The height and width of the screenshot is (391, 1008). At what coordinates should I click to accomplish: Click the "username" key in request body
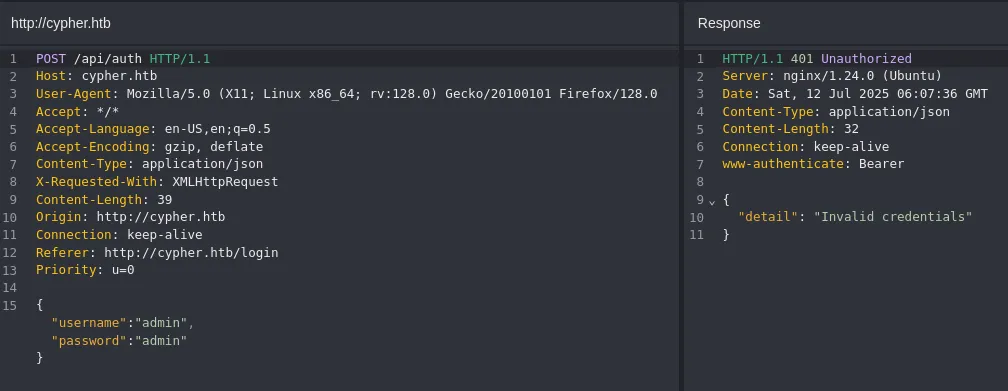[89, 322]
